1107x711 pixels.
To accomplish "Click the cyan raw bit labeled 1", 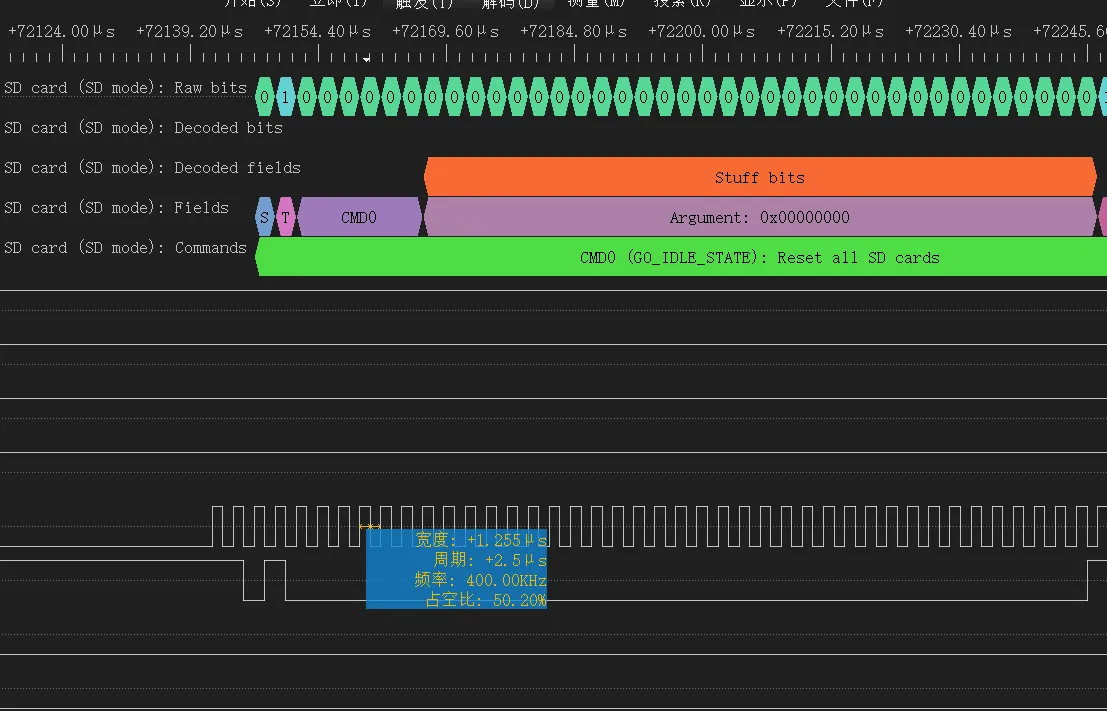I will (x=285, y=97).
